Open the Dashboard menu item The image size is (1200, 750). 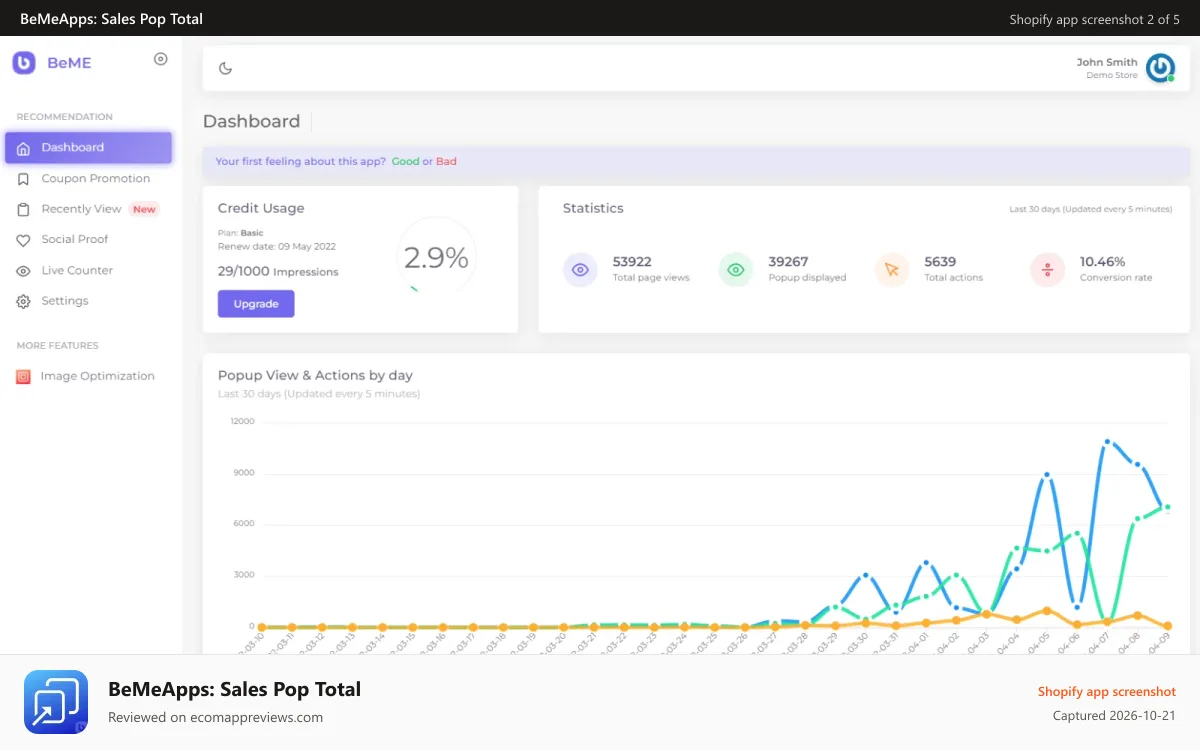(x=88, y=148)
